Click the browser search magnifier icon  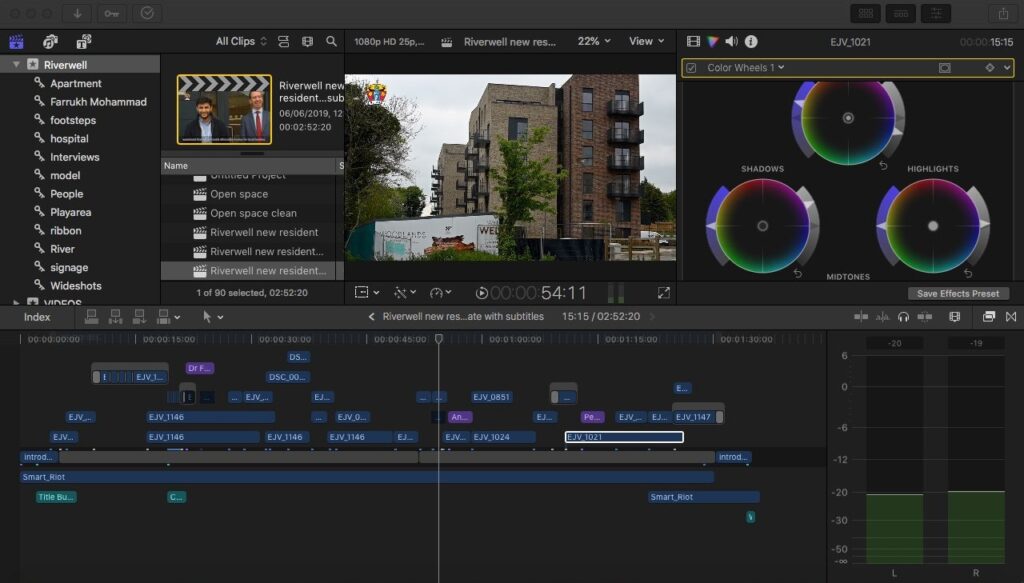click(x=331, y=42)
